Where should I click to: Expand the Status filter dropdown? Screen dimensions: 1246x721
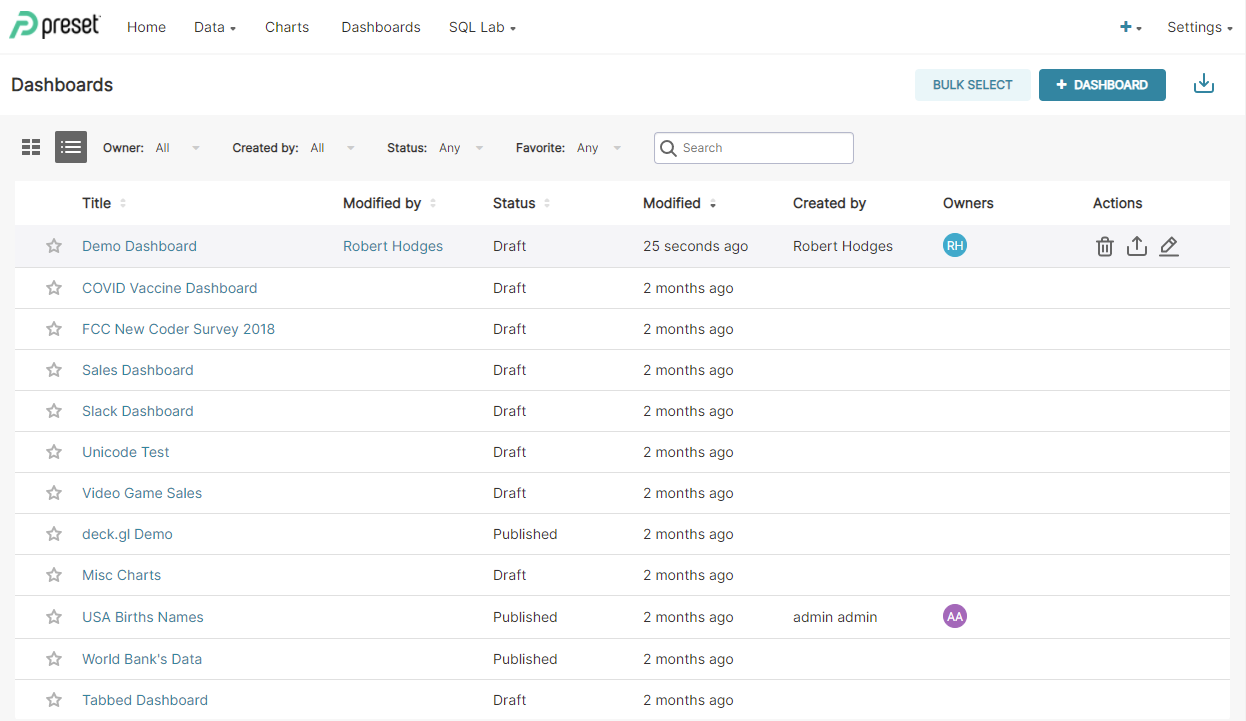(460, 147)
